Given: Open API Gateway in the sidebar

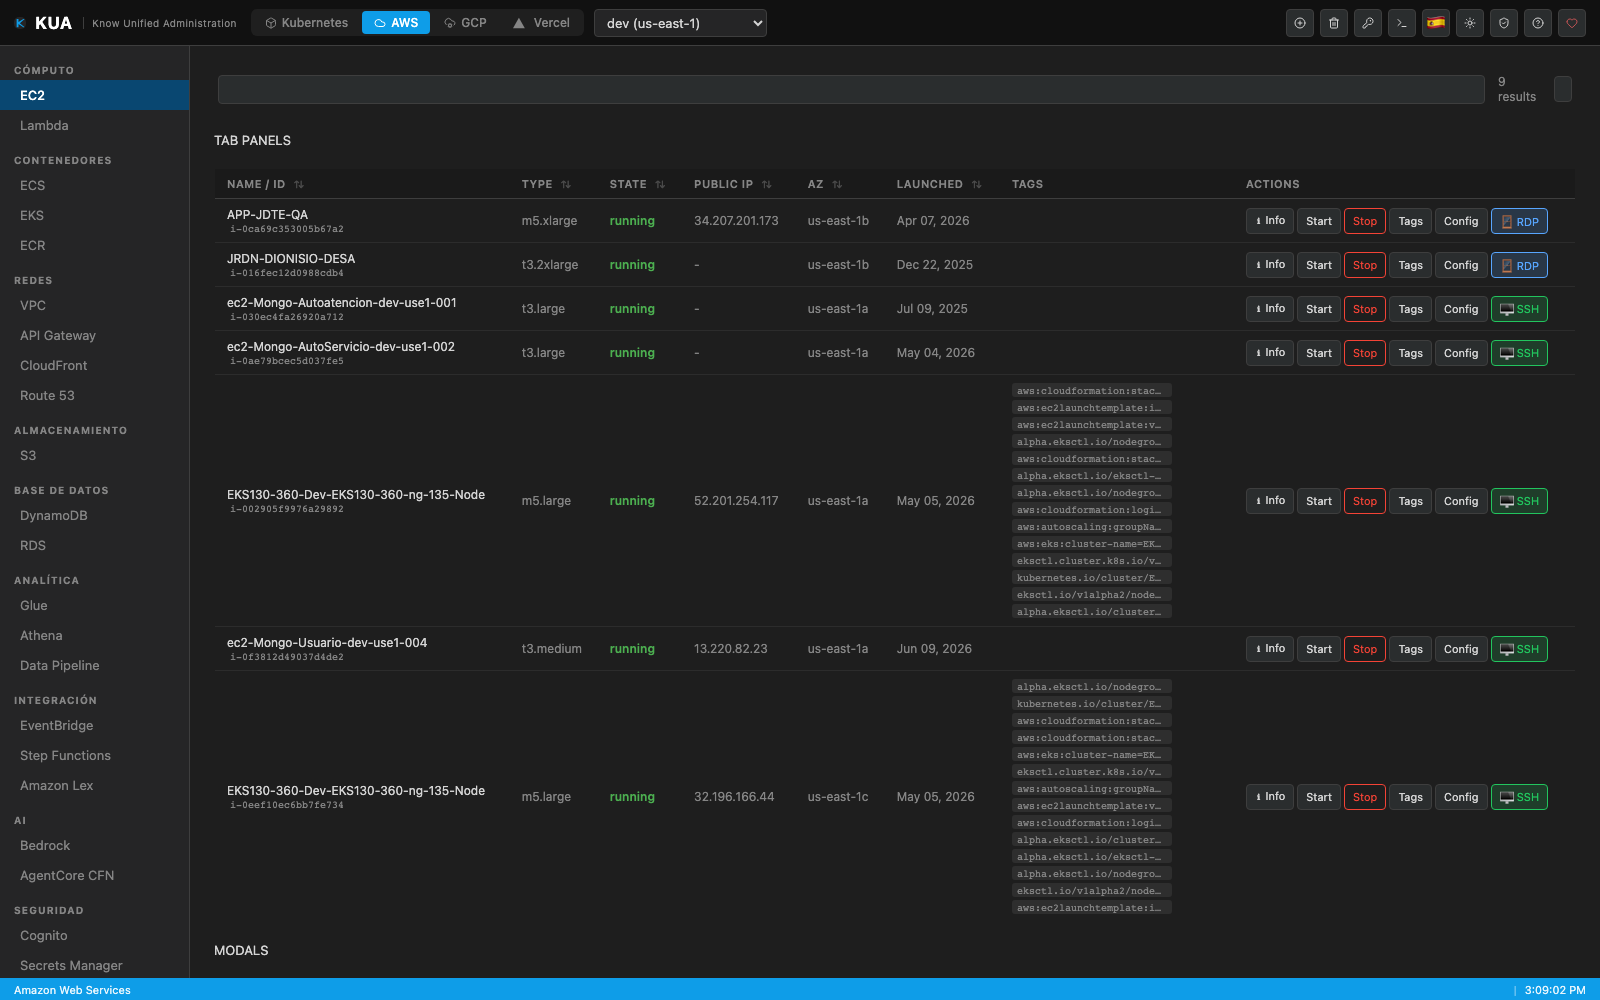Looking at the screenshot, I should click(94, 335).
